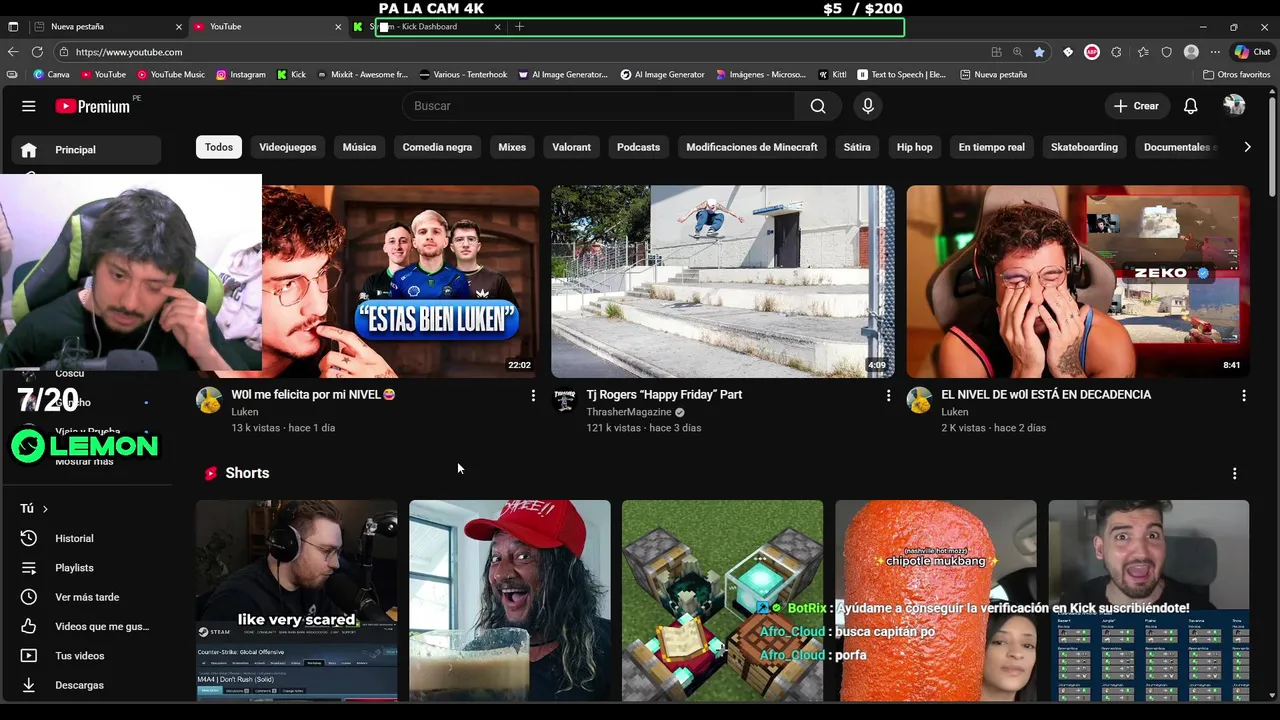Select Modificaciones de Minecraft chip
Viewport: 1280px width, 720px height.
pyautogui.click(x=752, y=147)
